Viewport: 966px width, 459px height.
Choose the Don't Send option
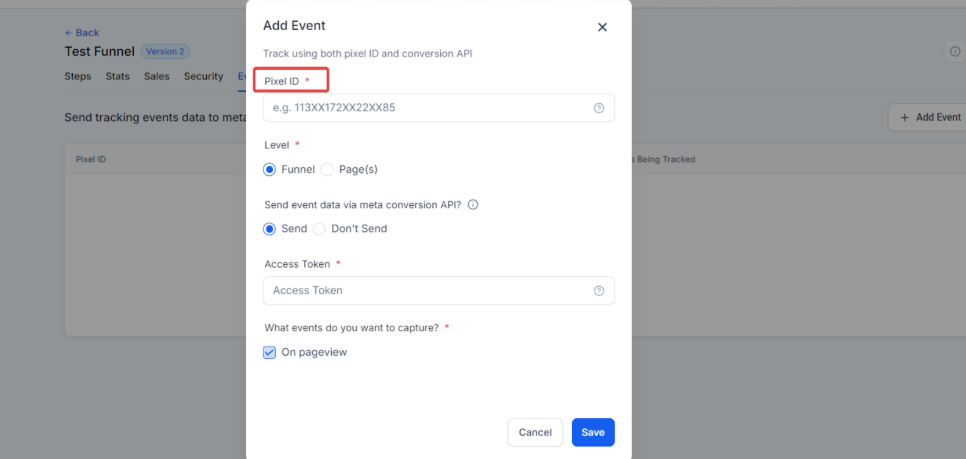point(320,229)
